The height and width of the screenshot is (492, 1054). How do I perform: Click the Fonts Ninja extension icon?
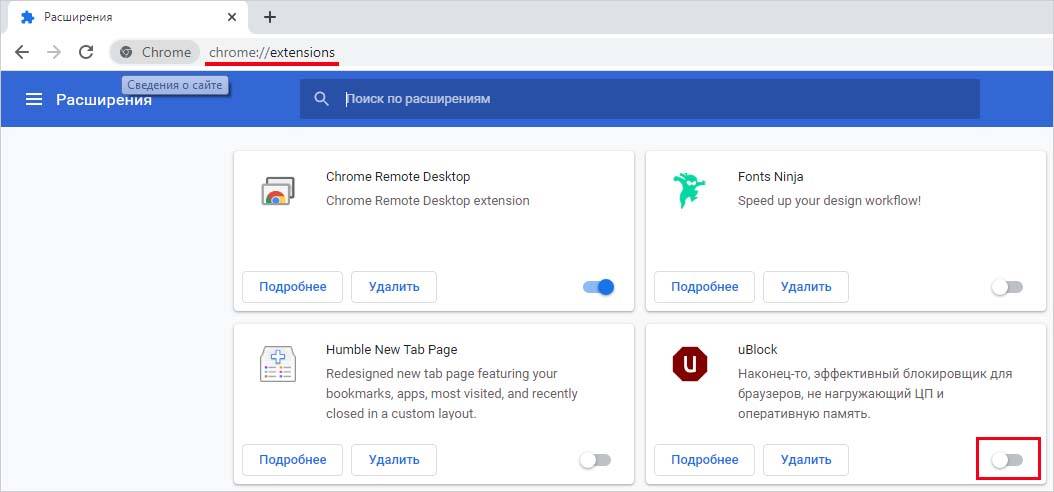point(689,188)
